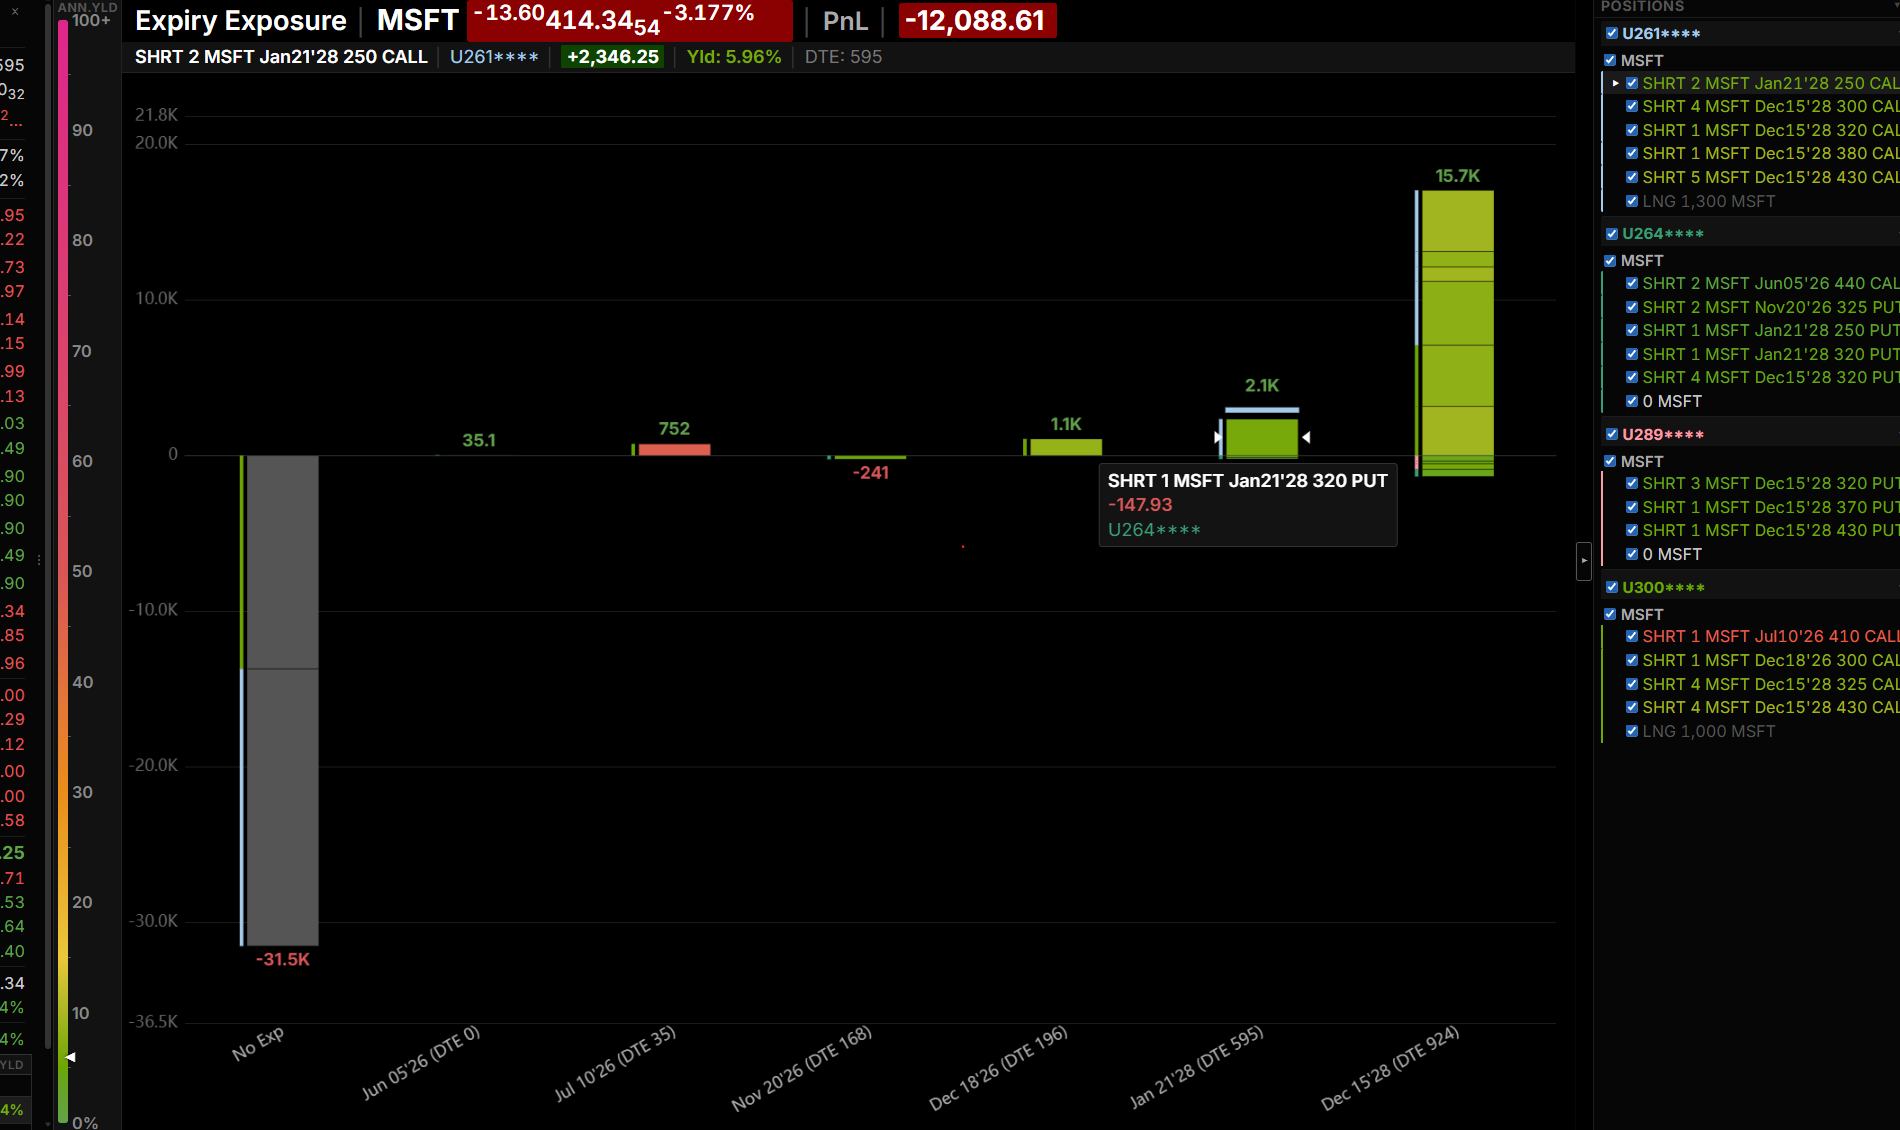1900x1130 pixels.
Task: Expand the SHRT 2 MSFT Jan21'28 250 CALL row arrow
Action: (1616, 83)
